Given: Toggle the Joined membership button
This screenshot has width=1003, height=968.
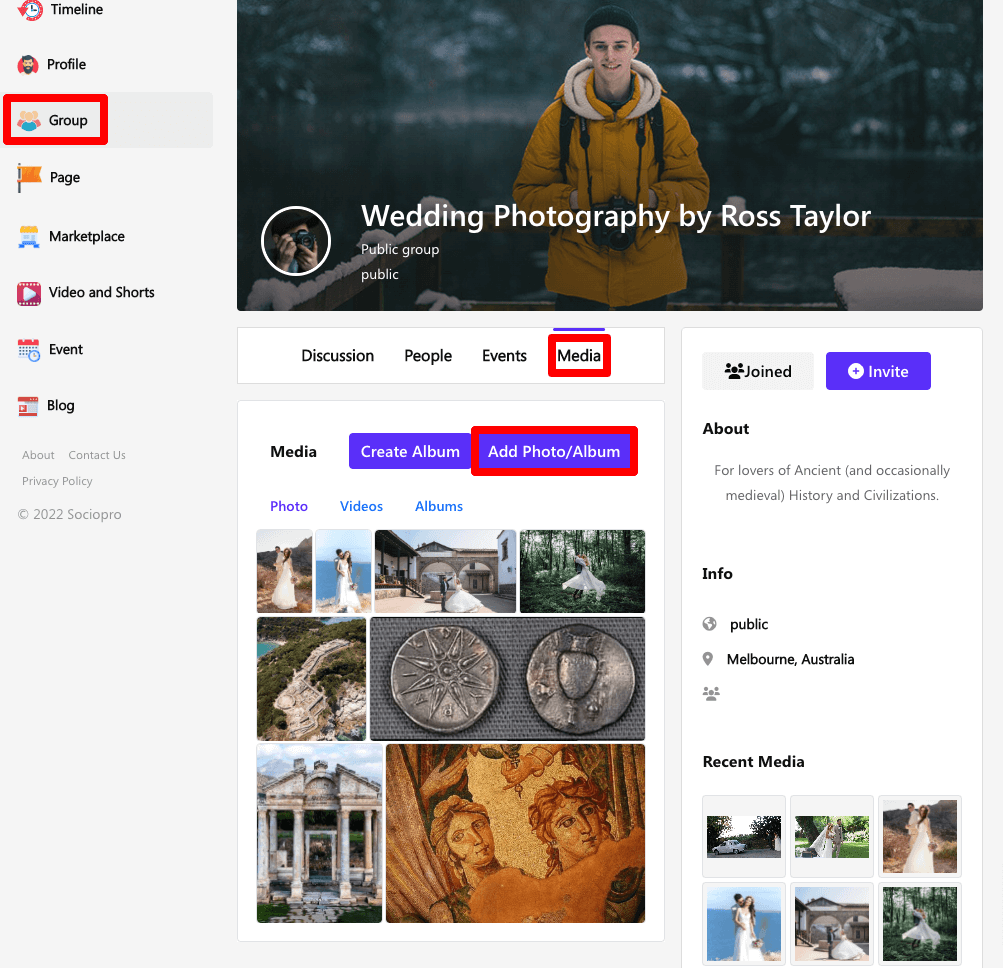Looking at the screenshot, I should point(758,371).
